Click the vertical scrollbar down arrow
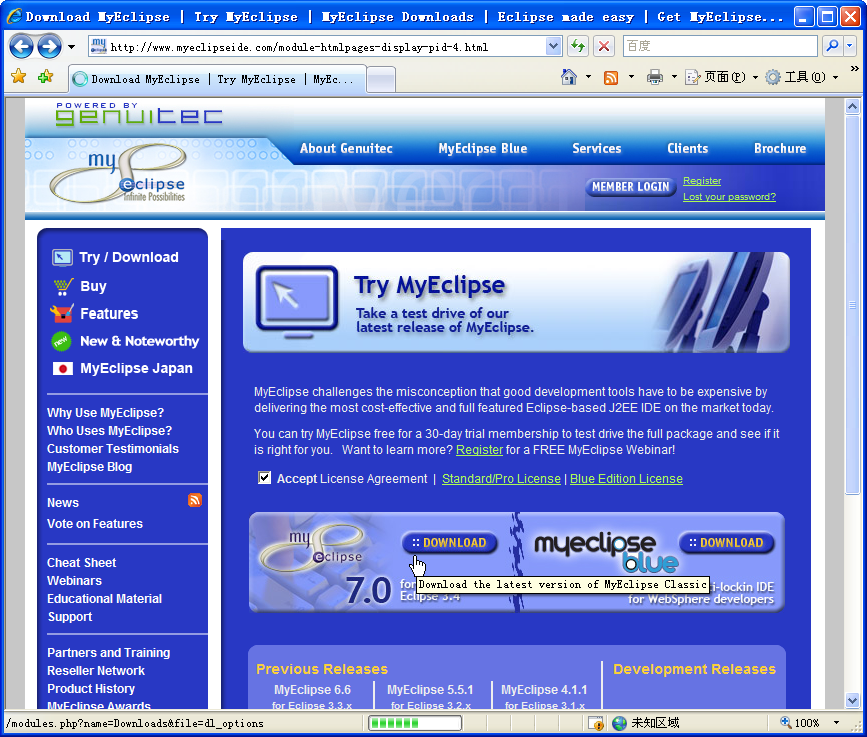This screenshot has width=867, height=737. pyautogui.click(x=852, y=701)
